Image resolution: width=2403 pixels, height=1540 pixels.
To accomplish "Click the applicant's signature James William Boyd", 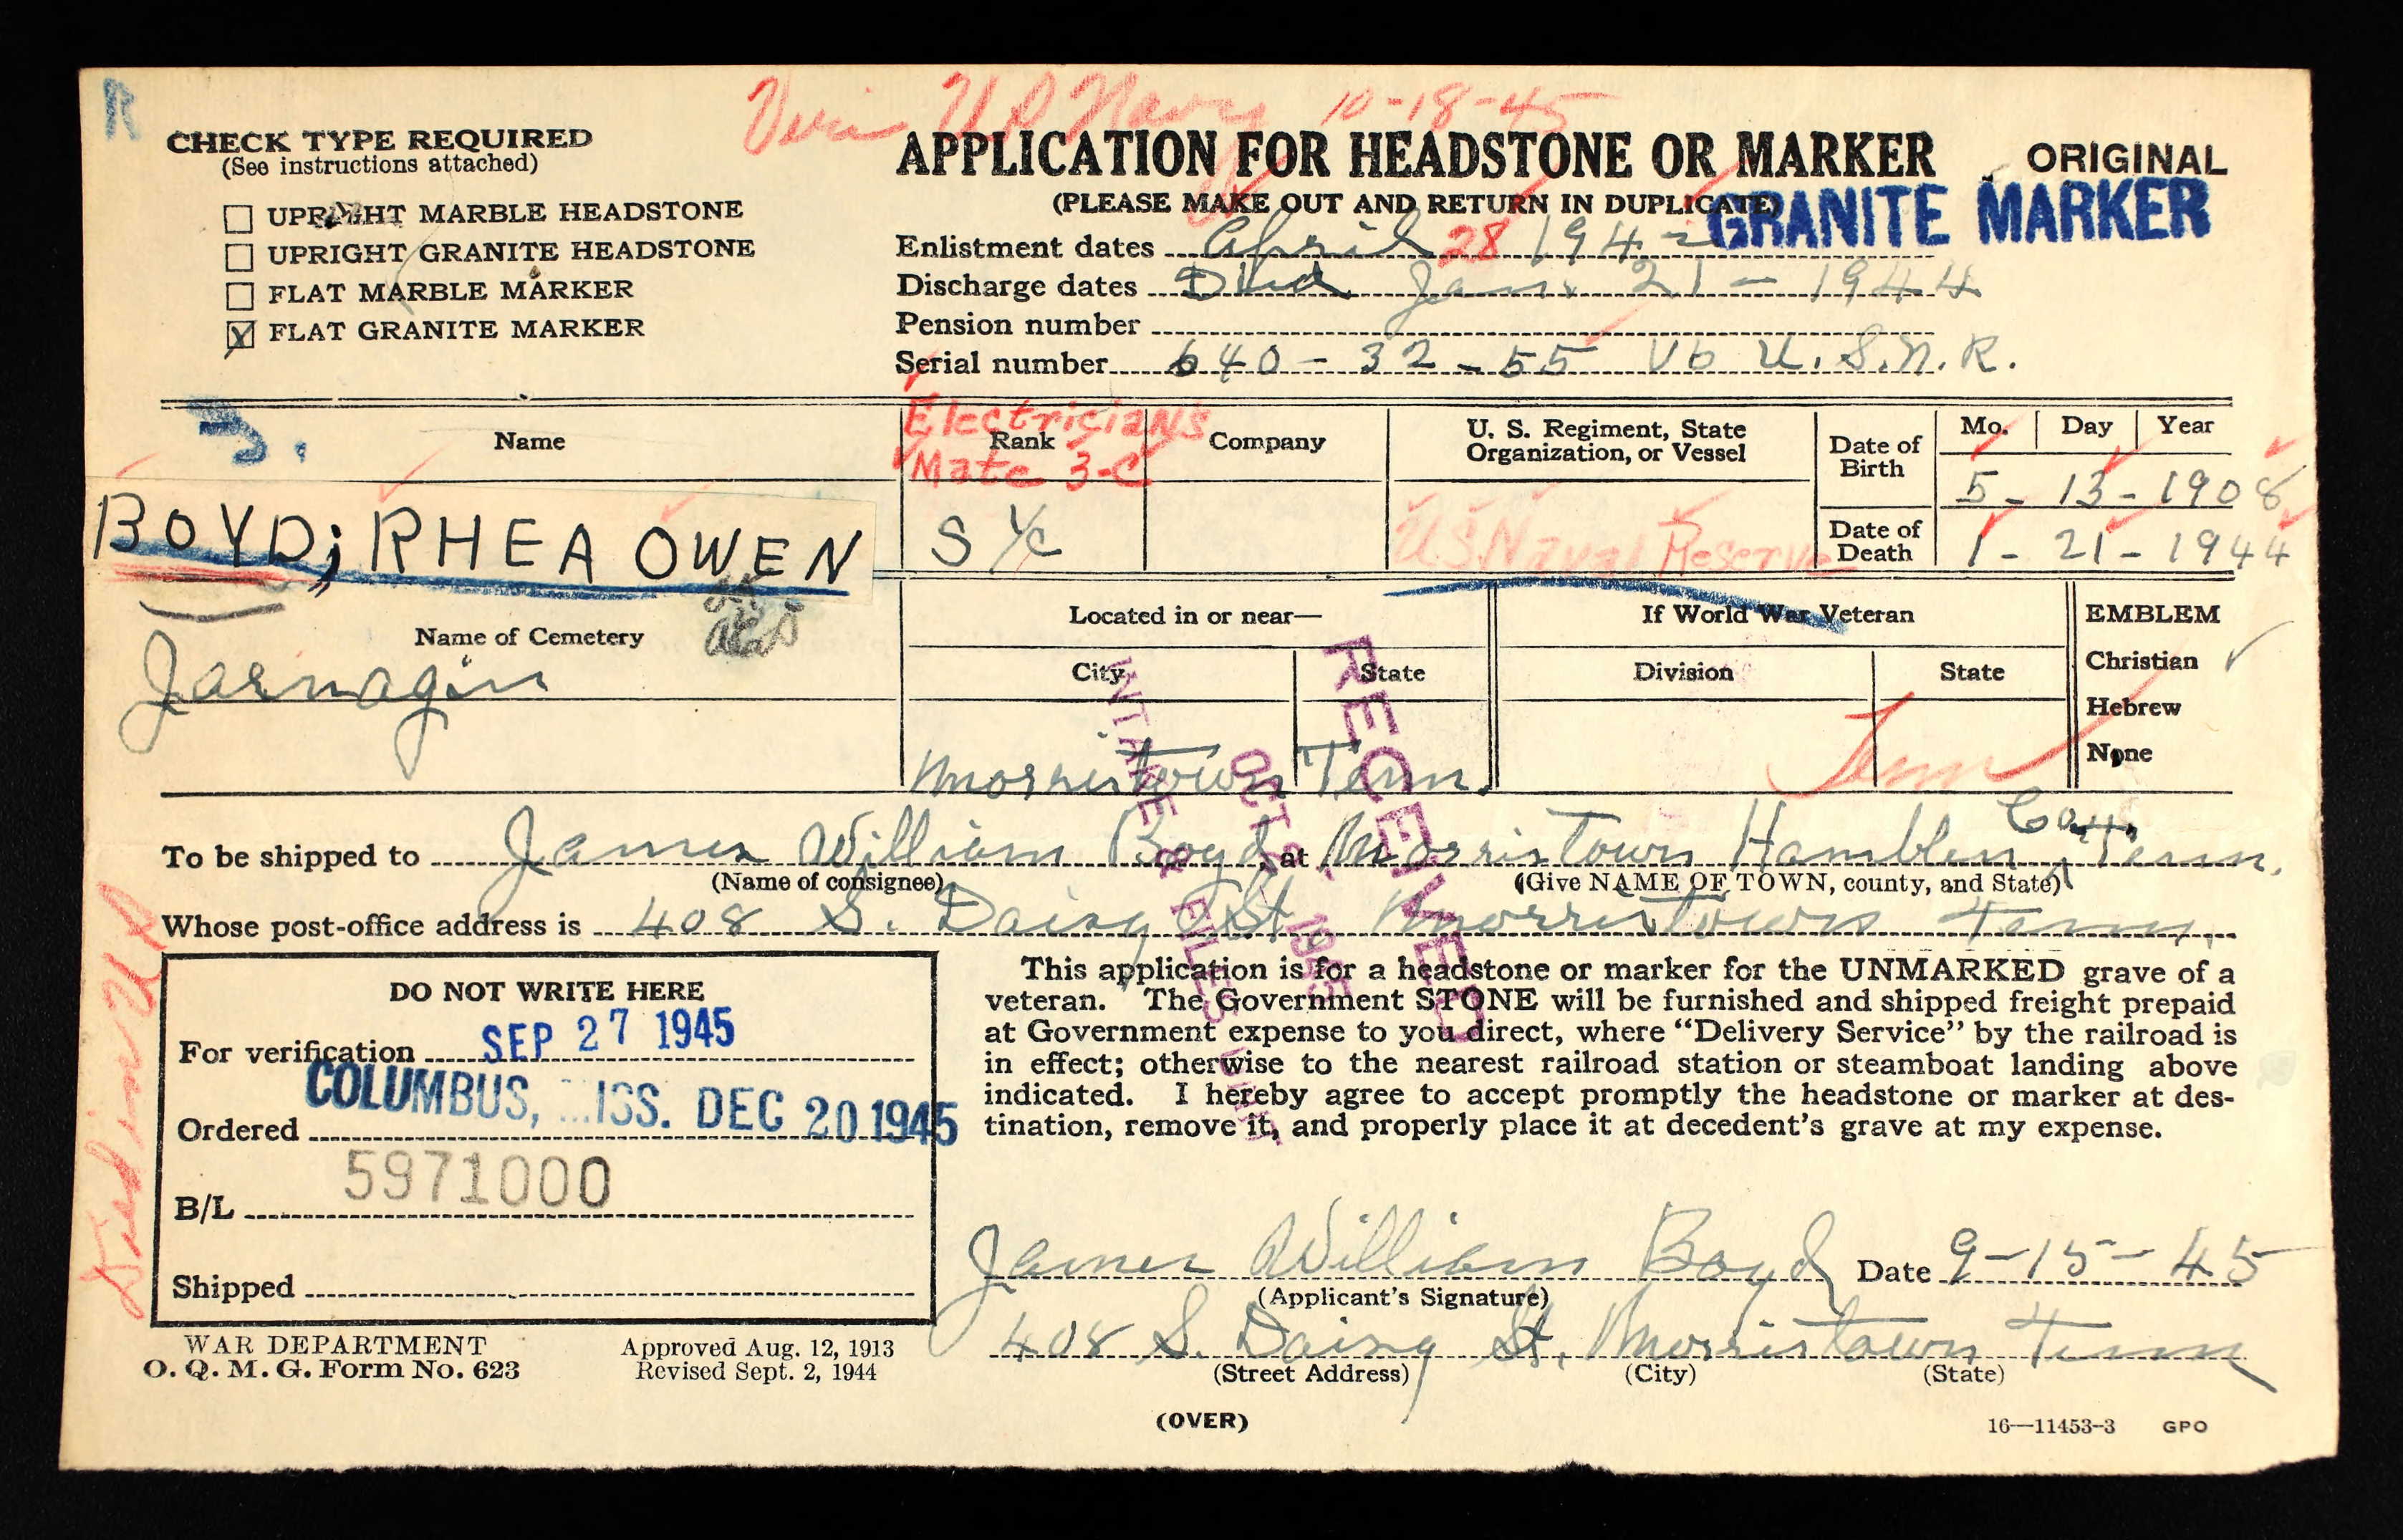I will tap(1400, 1260).
